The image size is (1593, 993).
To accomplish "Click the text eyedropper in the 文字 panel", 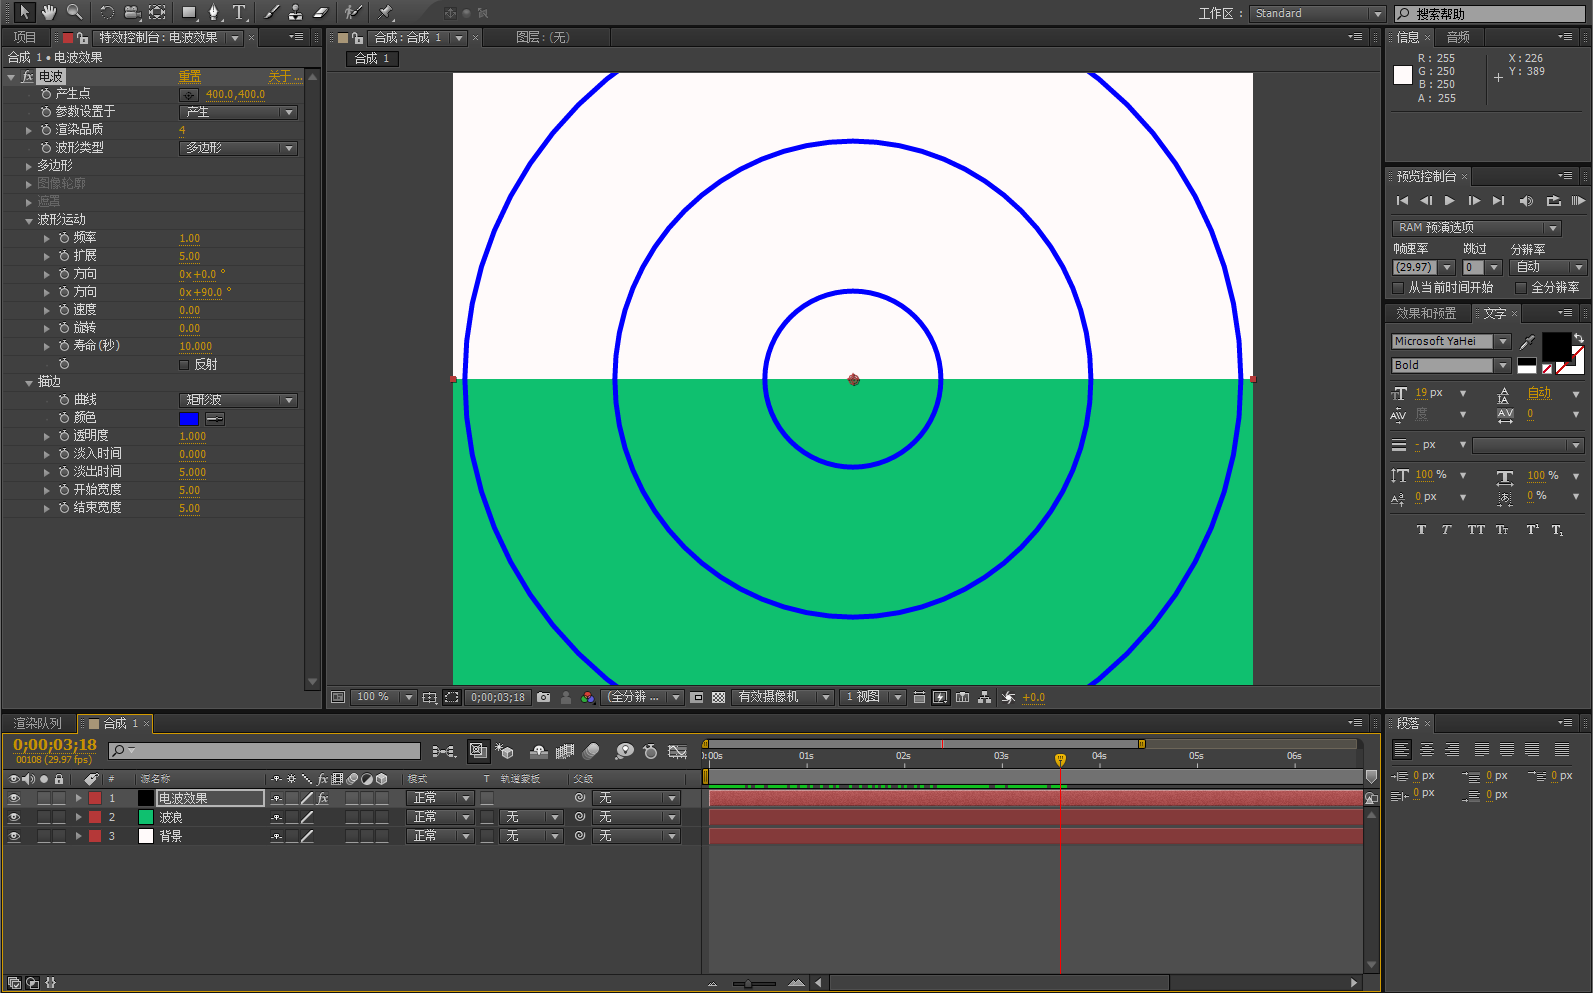I will click(1527, 342).
